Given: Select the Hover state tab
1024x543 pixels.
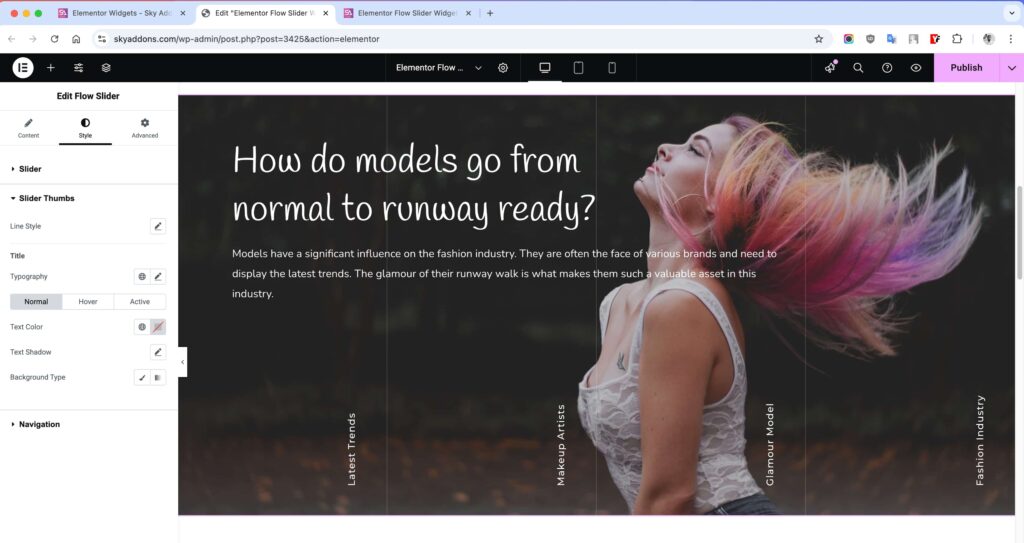Looking at the screenshot, I should 88,301.
